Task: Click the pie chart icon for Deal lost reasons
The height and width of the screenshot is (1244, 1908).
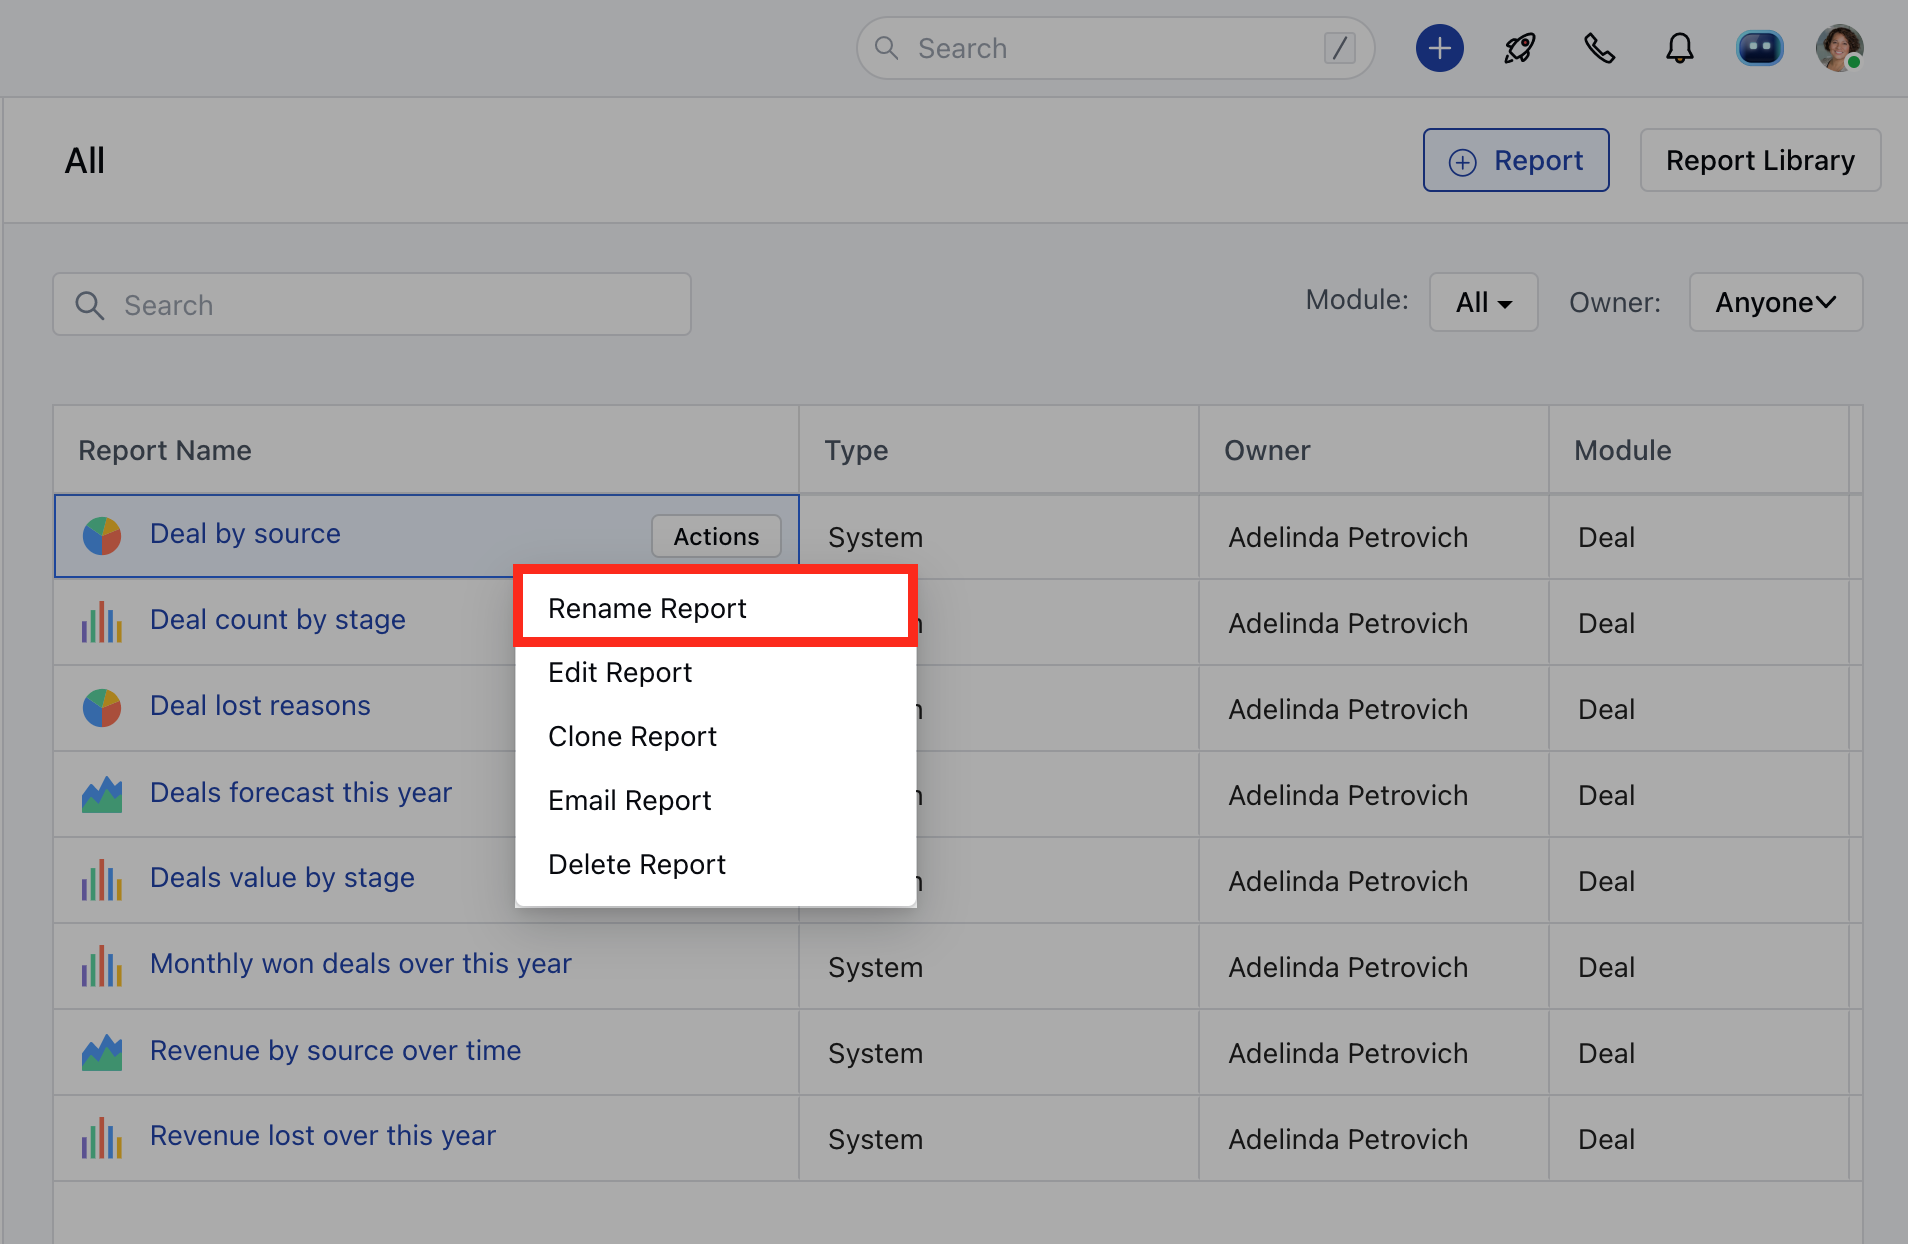Action: click(x=102, y=708)
